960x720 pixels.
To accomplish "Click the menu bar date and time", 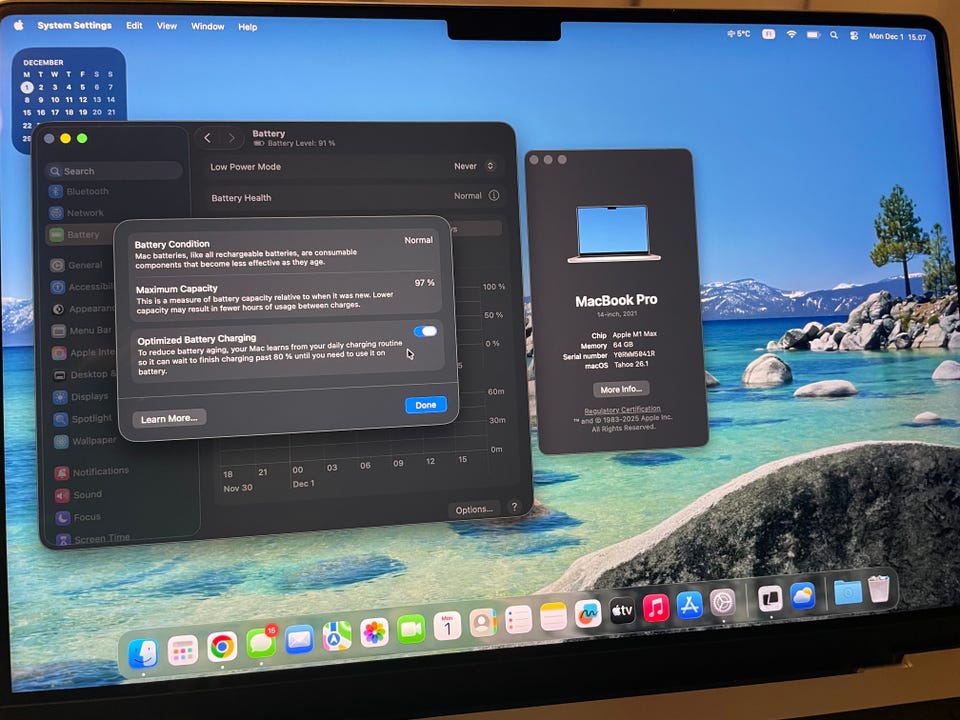I will (x=897, y=37).
